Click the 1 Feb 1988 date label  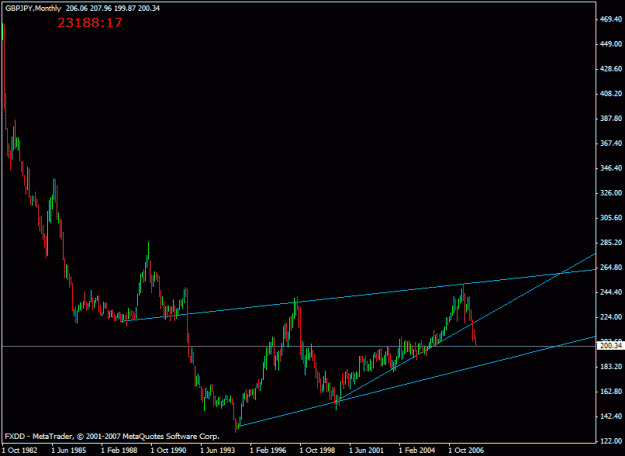pos(118,450)
